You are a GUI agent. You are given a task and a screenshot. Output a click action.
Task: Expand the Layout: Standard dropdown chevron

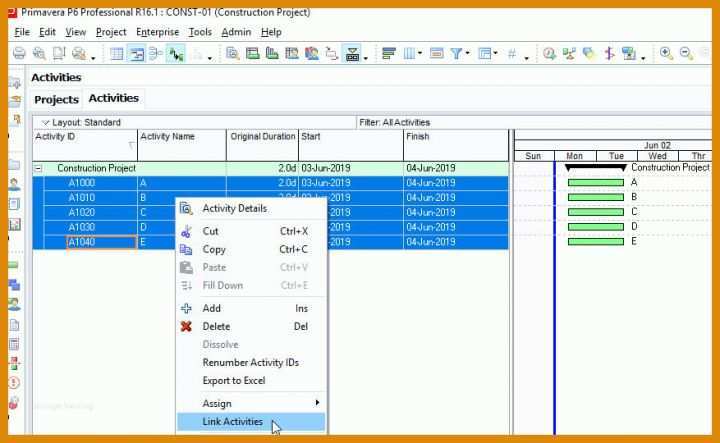pyautogui.click(x=45, y=123)
